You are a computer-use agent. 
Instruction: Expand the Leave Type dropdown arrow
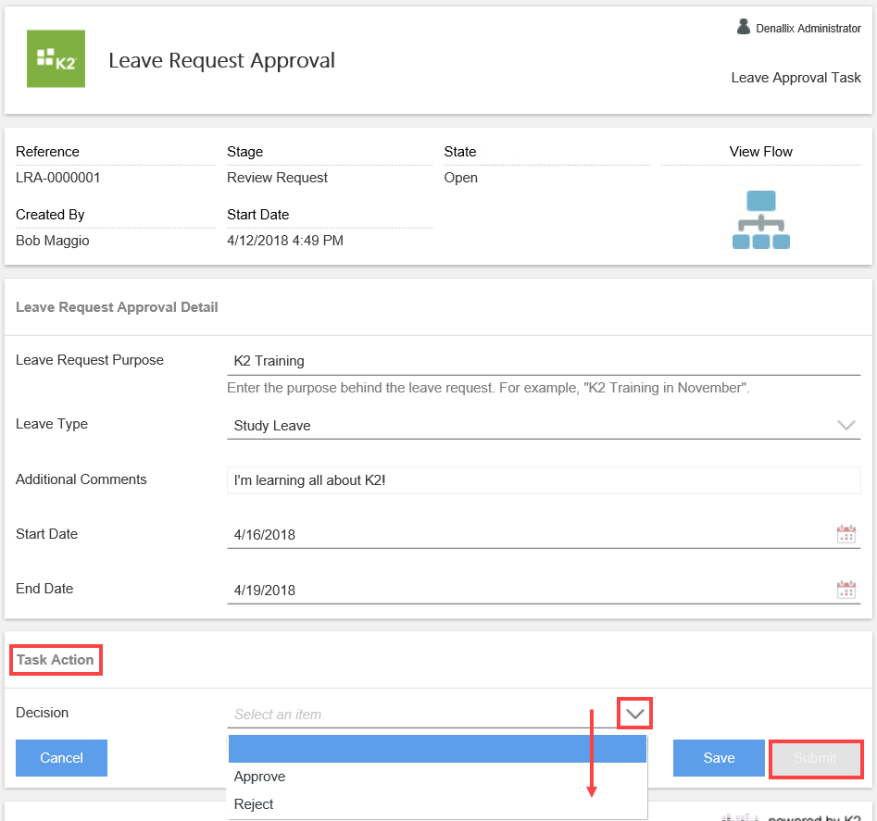click(846, 425)
